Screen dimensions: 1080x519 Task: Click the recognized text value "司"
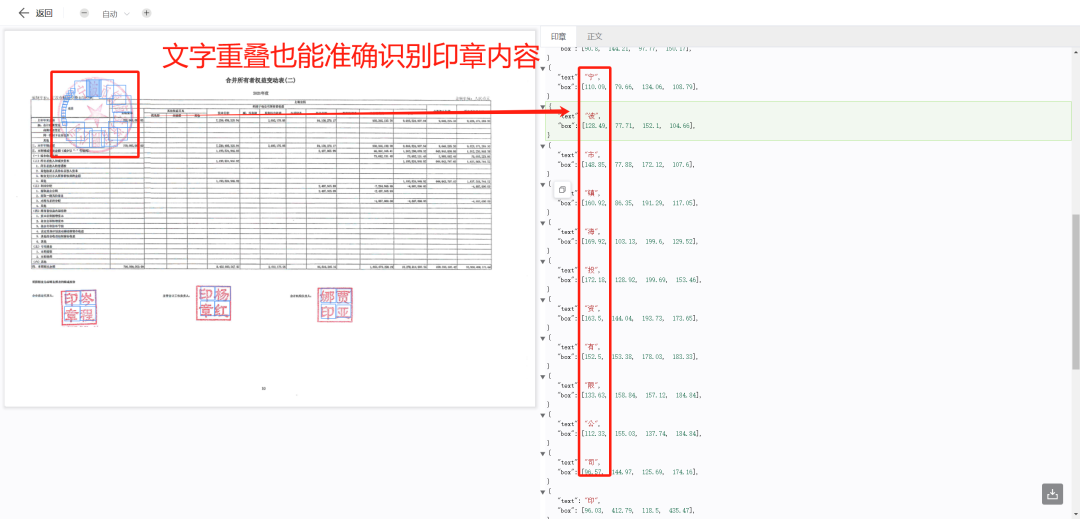pos(591,463)
